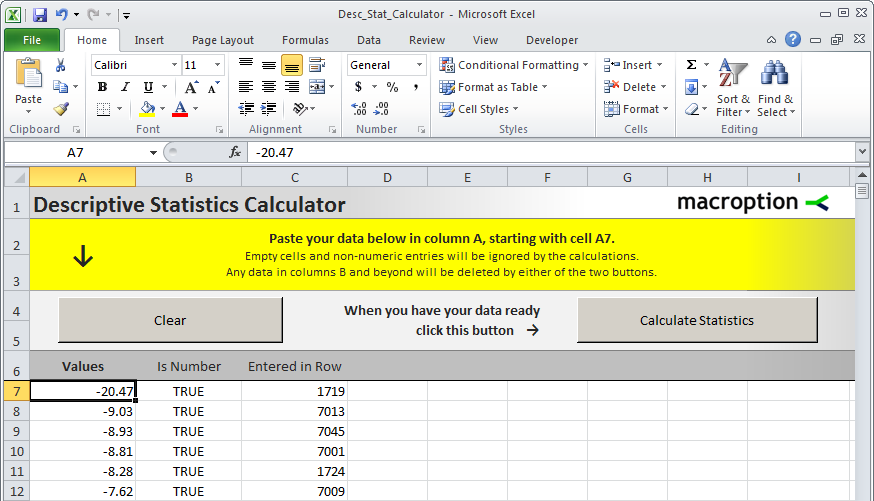Screen dimensions: 874x501
Task: Open the Calibri font name dropdown
Action: click(x=174, y=65)
